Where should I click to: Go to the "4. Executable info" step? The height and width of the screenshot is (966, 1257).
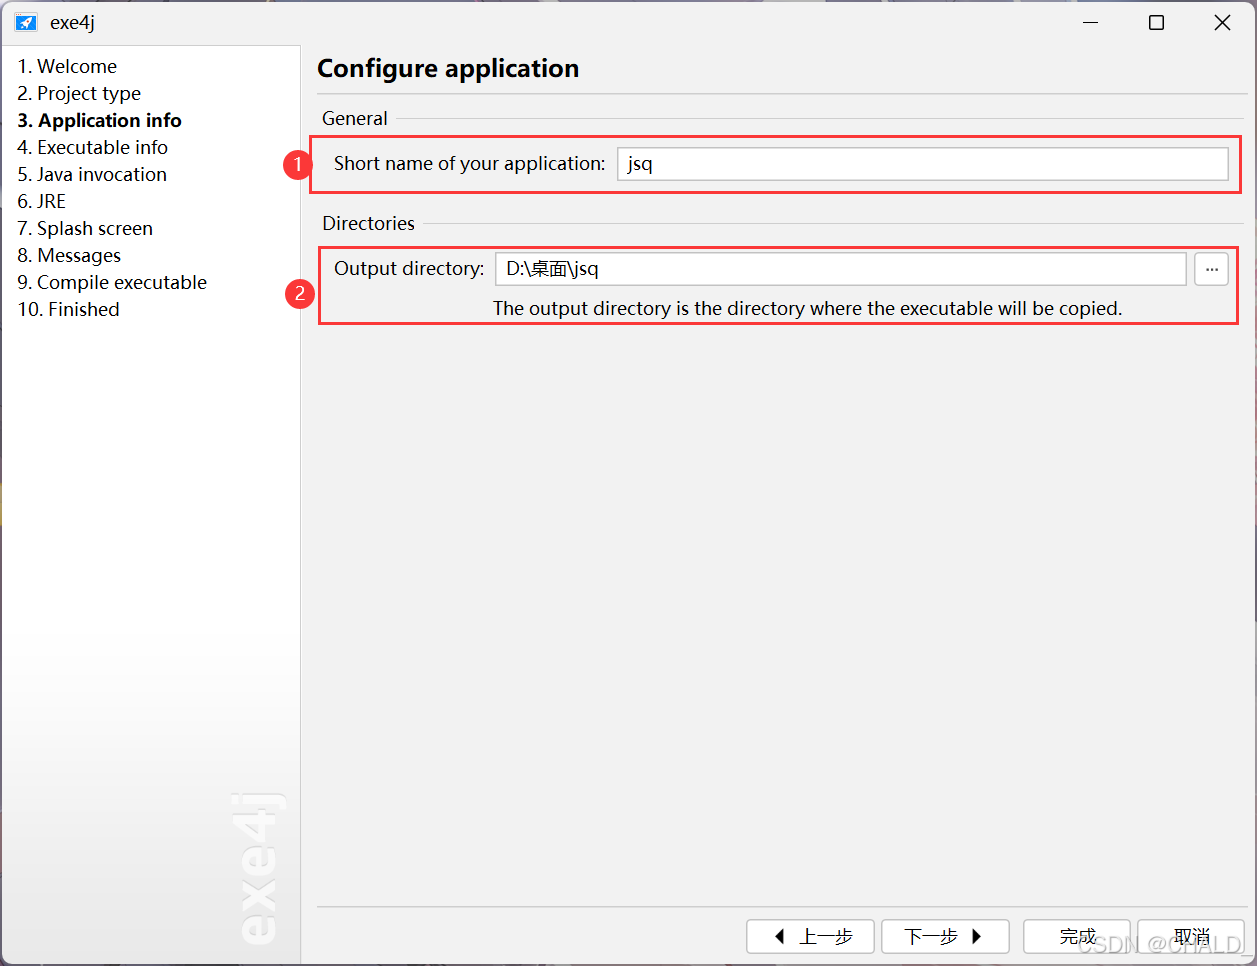[x=92, y=147]
